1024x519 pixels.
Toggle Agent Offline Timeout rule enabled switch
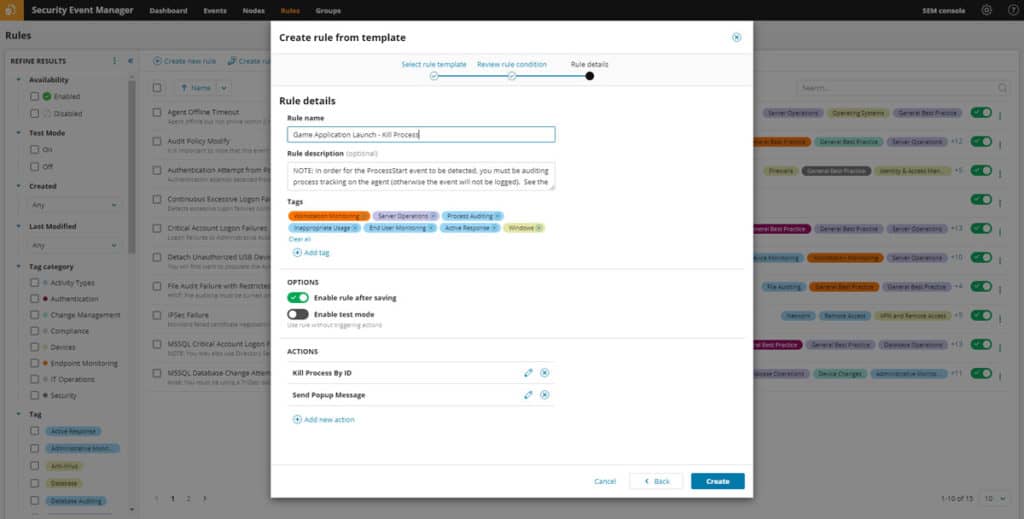[981, 112]
